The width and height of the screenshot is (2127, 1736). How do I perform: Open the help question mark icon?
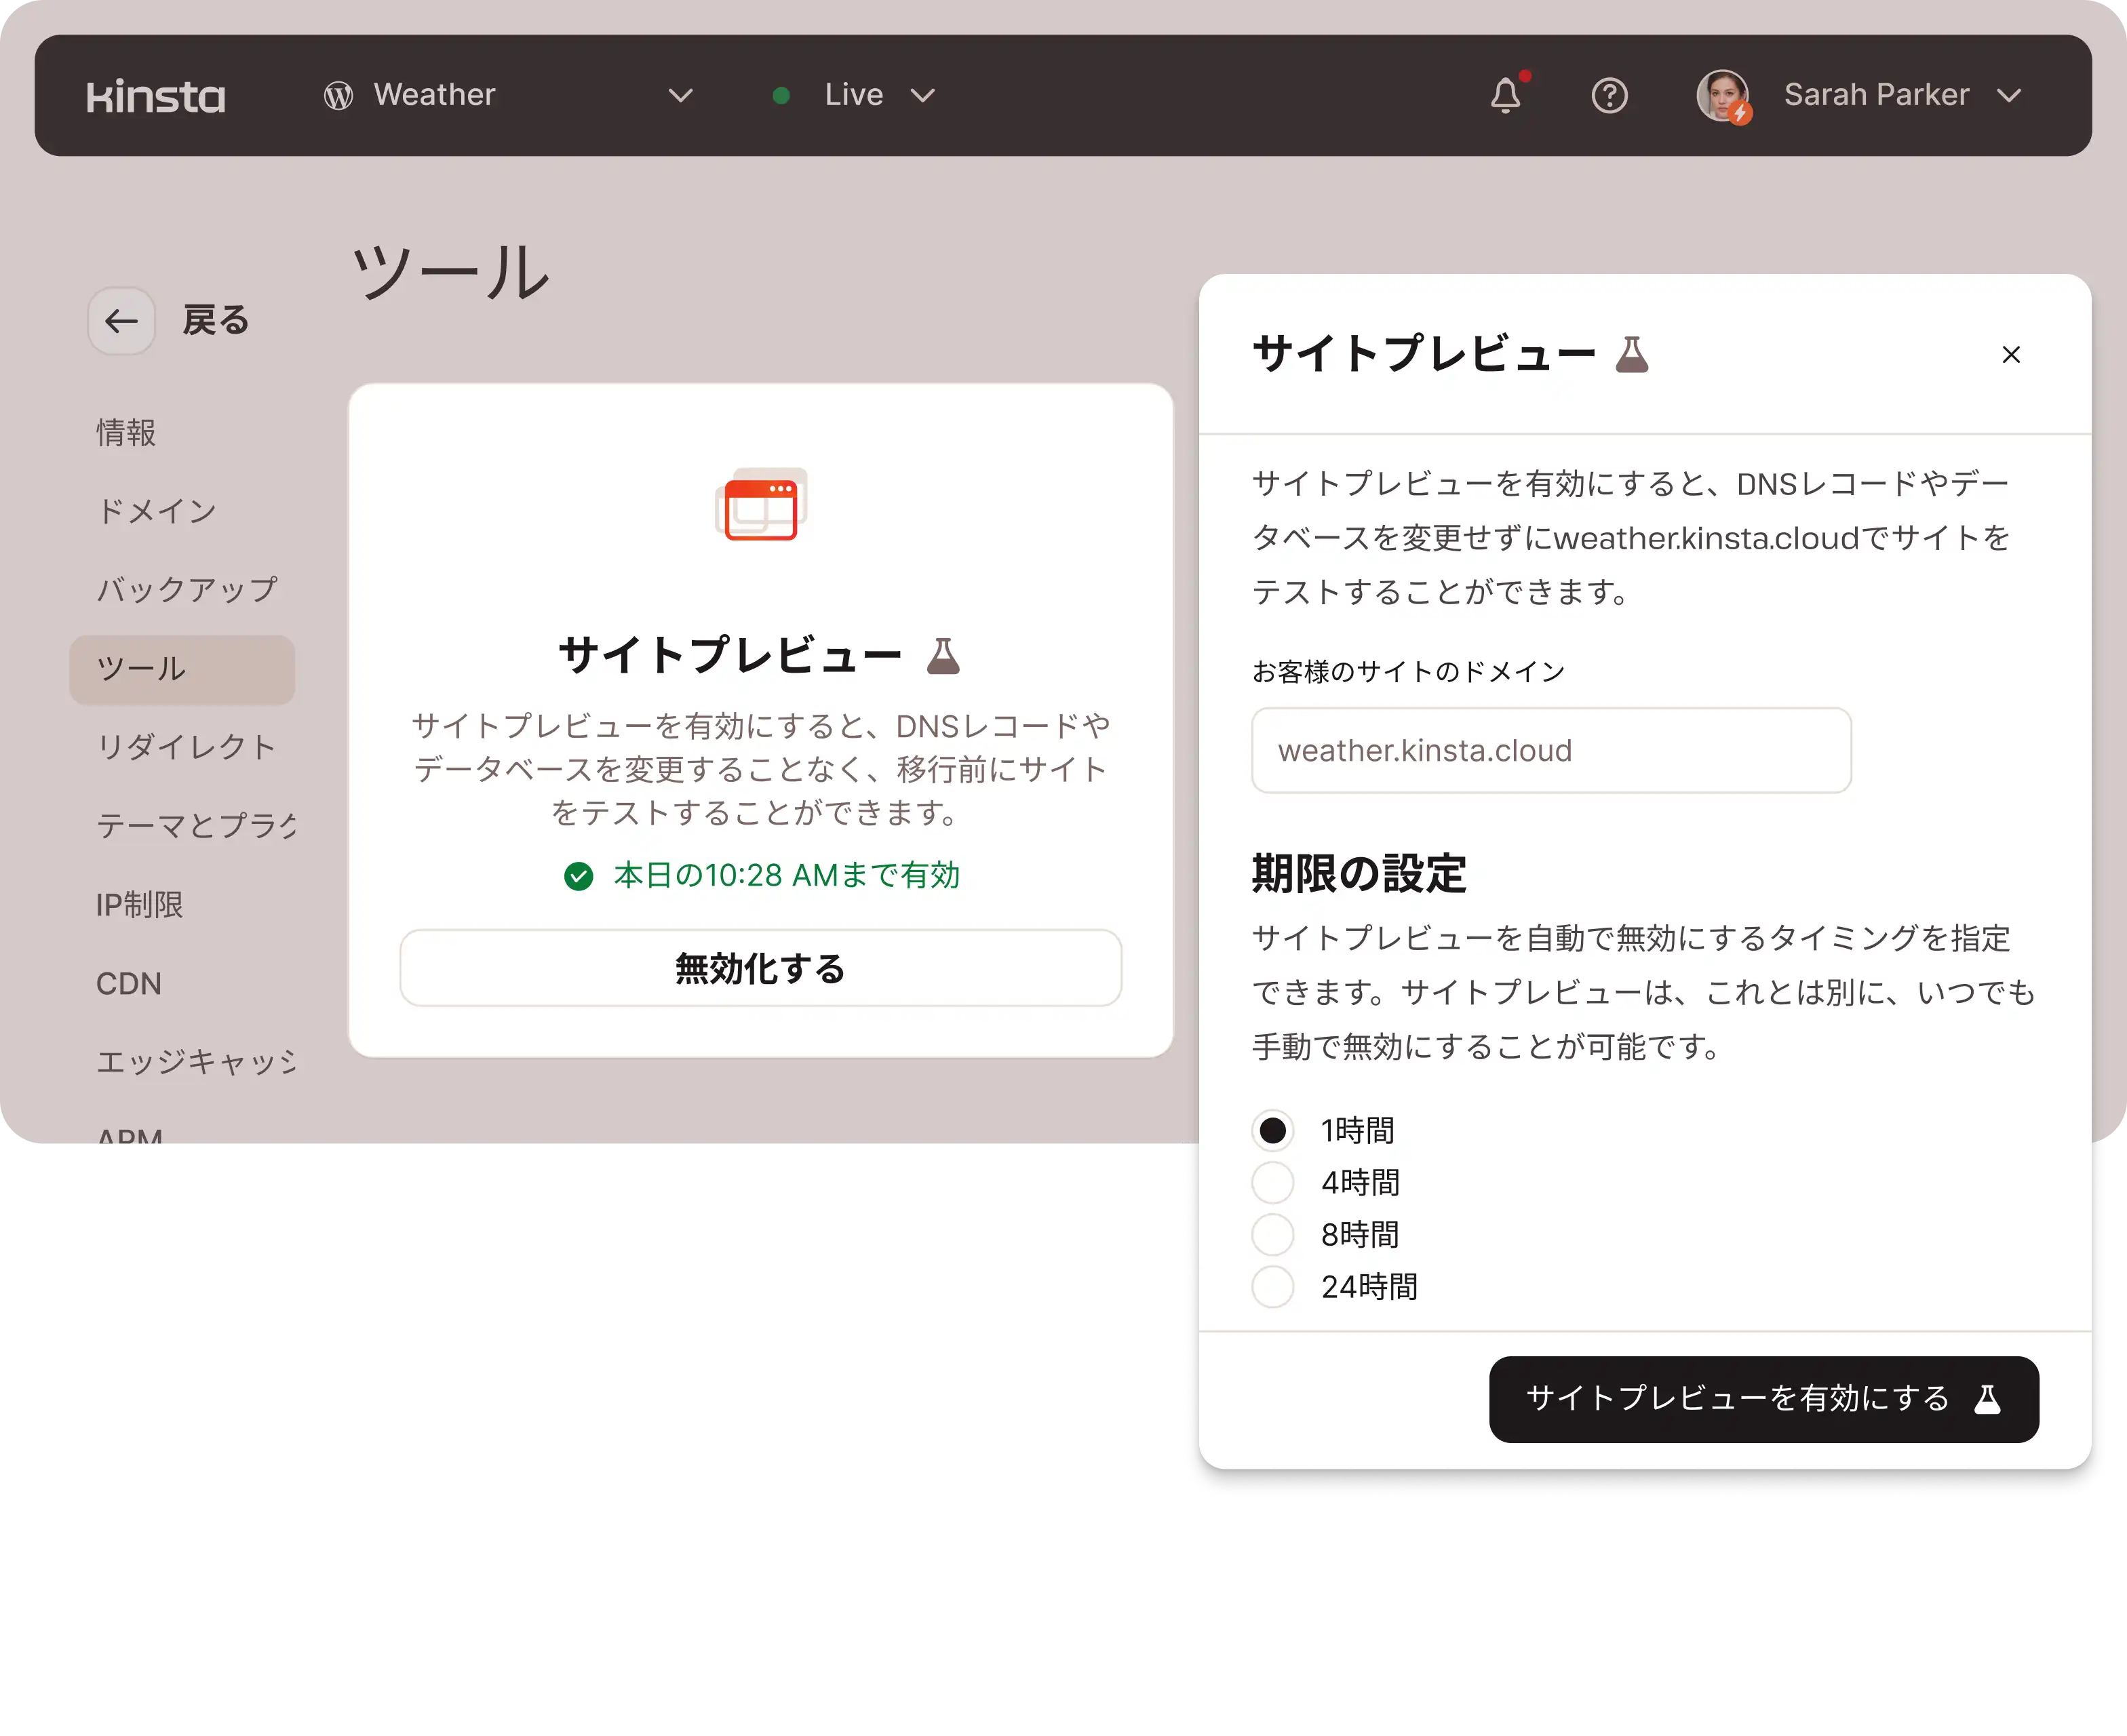[x=1609, y=96]
